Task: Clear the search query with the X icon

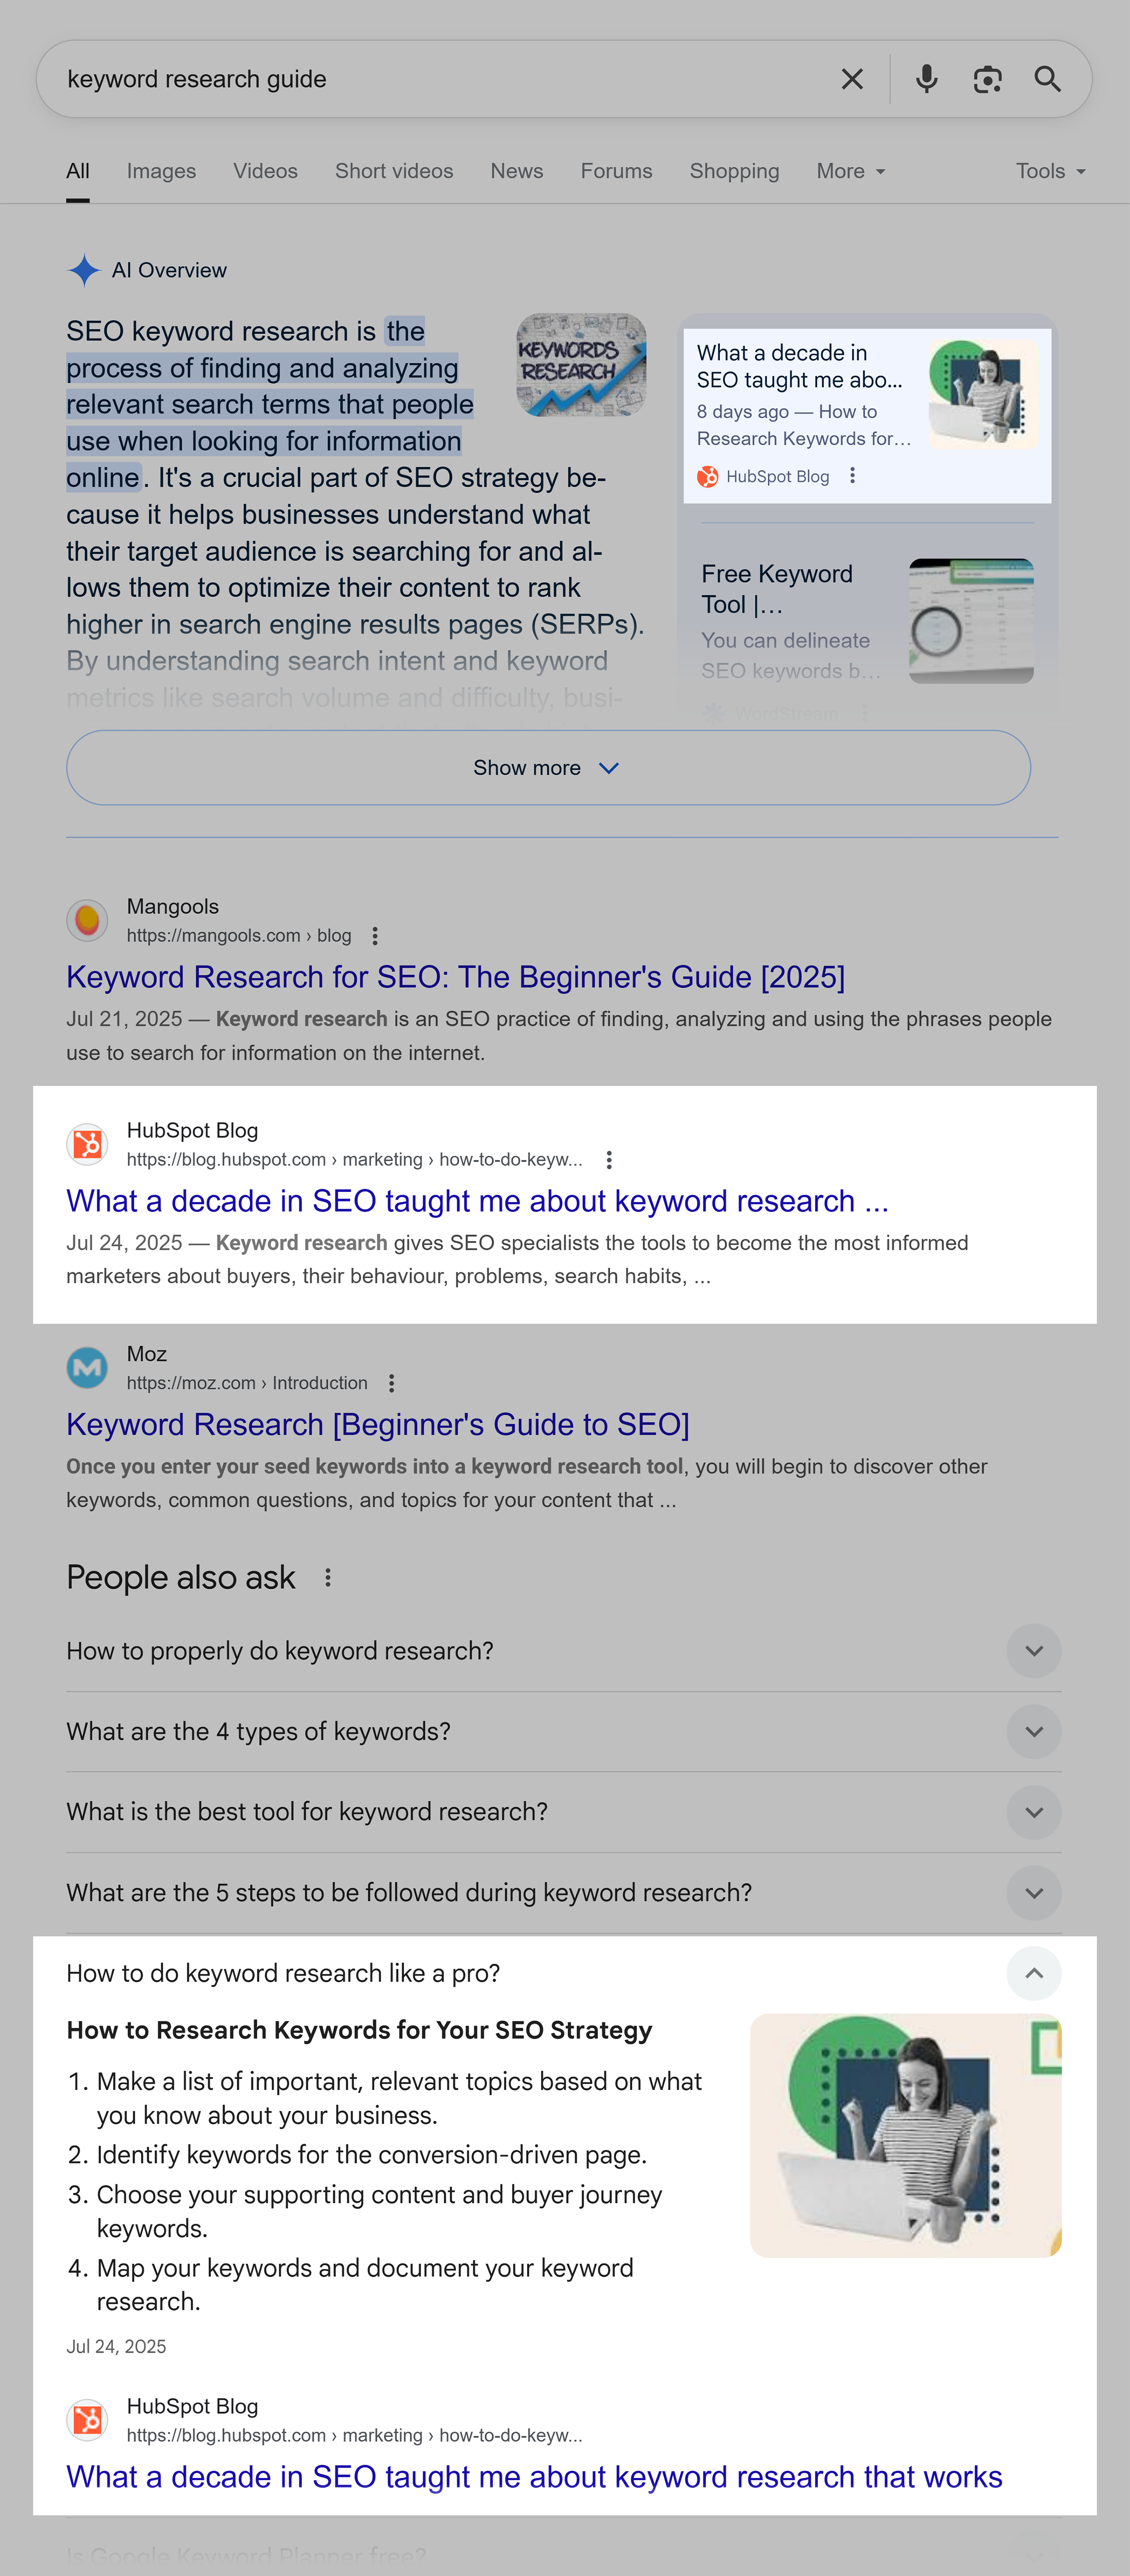Action: pos(852,78)
